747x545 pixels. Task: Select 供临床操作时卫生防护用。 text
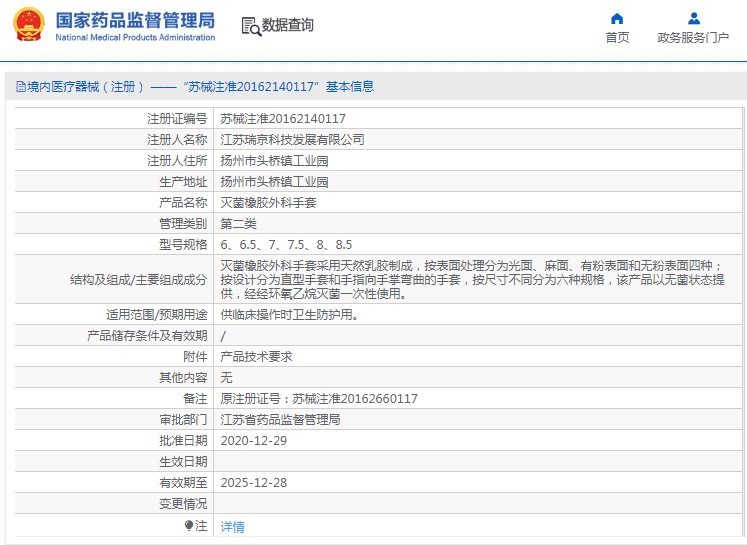tap(290, 315)
